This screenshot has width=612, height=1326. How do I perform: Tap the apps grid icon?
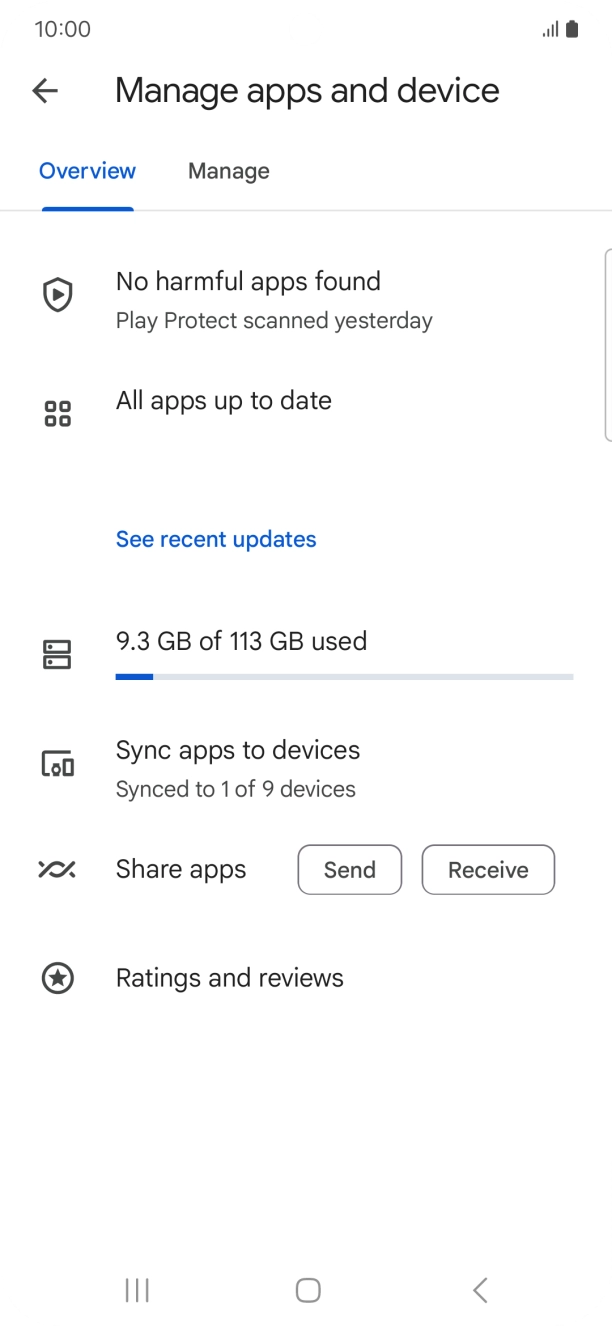(58, 414)
